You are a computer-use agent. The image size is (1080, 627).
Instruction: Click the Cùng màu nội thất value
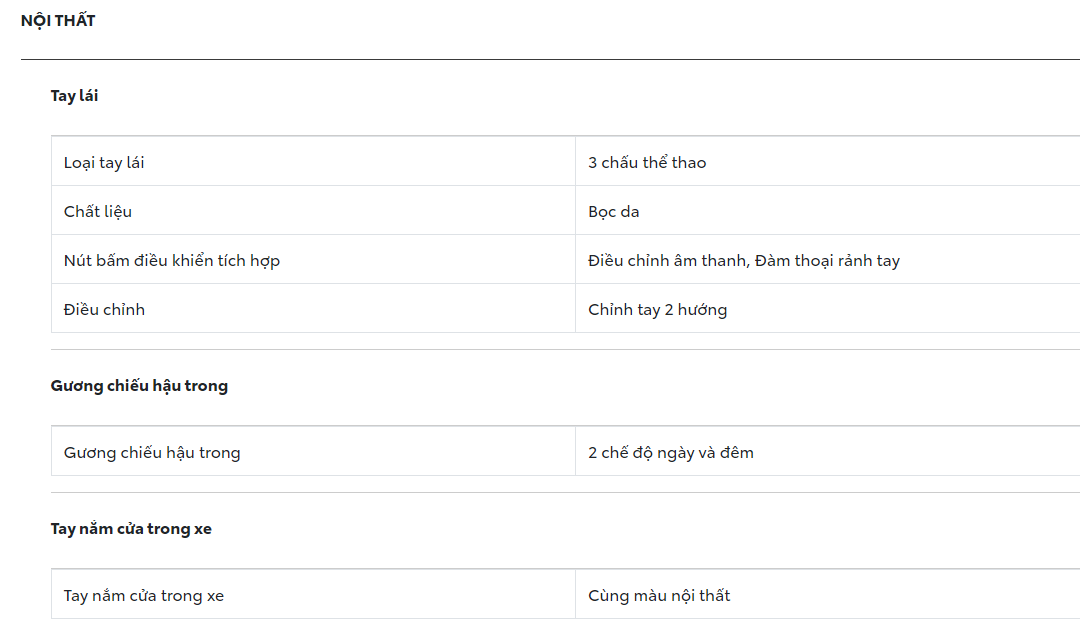click(x=659, y=595)
